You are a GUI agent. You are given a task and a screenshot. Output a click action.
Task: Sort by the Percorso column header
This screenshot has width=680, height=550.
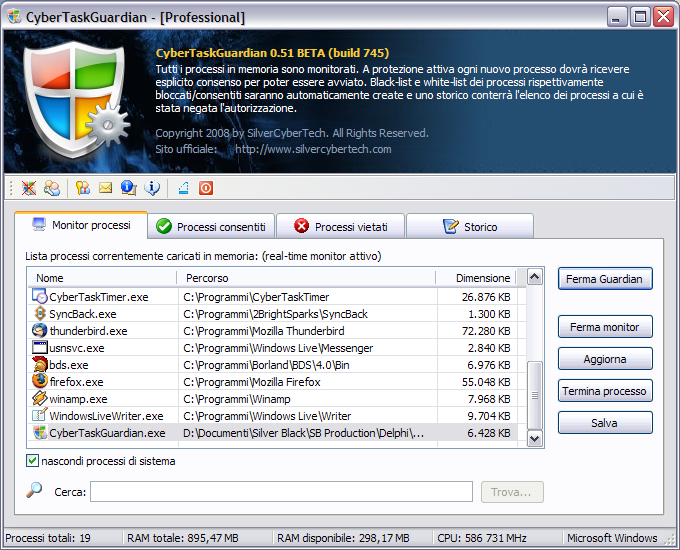(x=306, y=278)
